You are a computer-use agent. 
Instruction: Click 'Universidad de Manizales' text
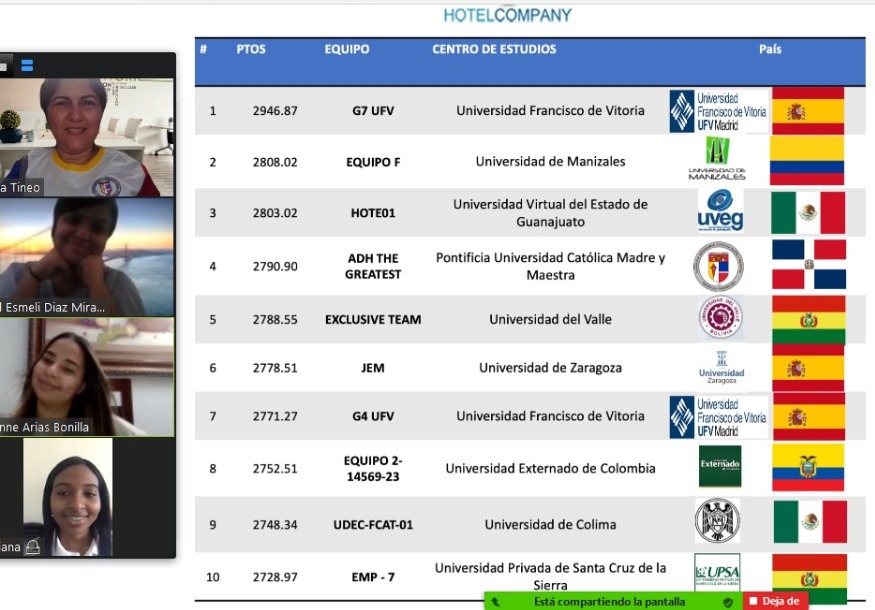click(550, 161)
